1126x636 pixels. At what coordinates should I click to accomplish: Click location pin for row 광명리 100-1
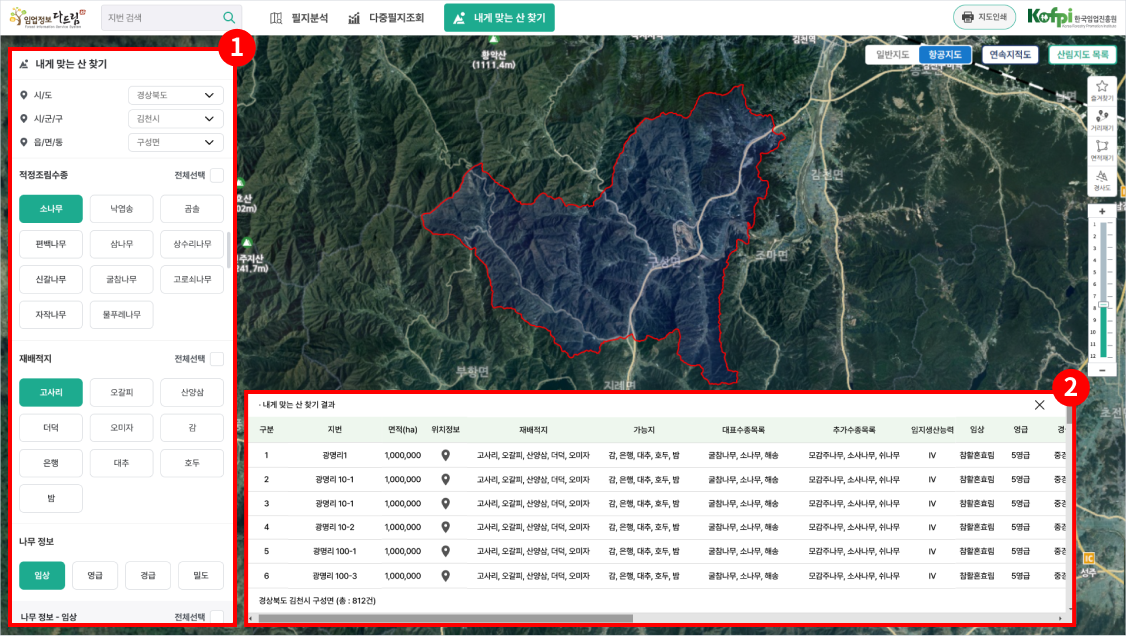click(445, 551)
